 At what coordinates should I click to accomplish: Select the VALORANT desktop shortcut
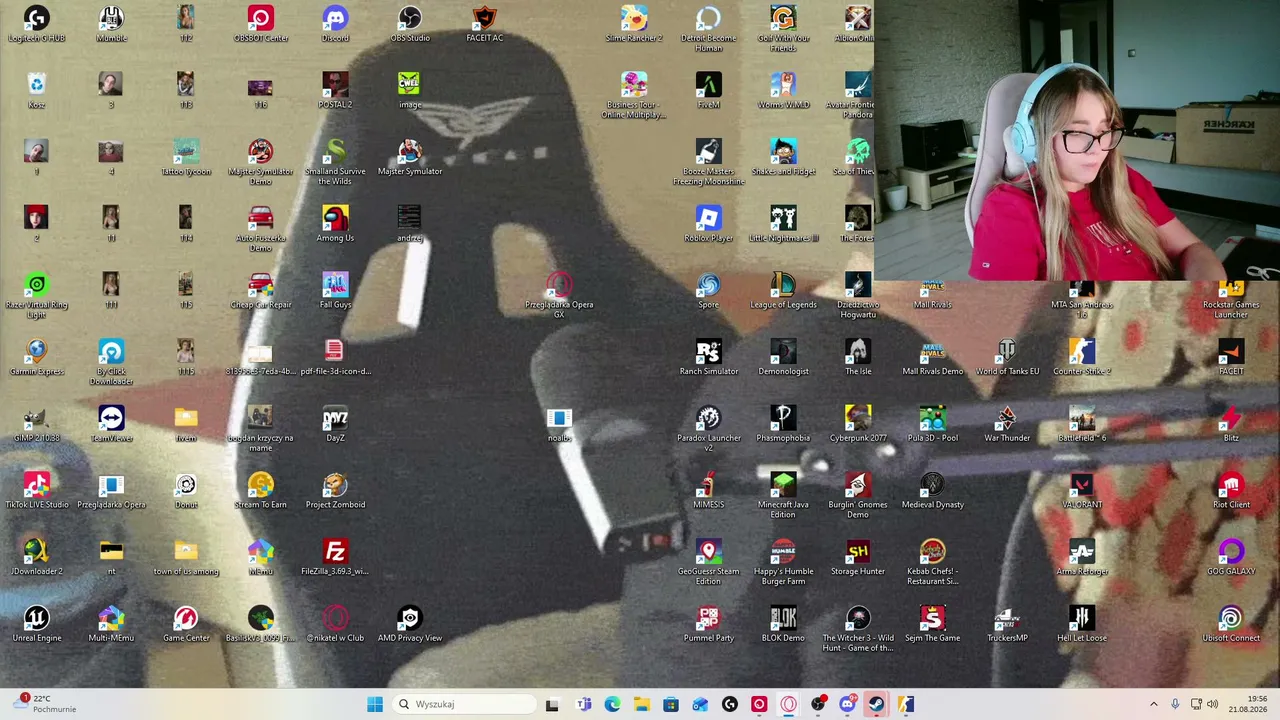coord(1082,491)
